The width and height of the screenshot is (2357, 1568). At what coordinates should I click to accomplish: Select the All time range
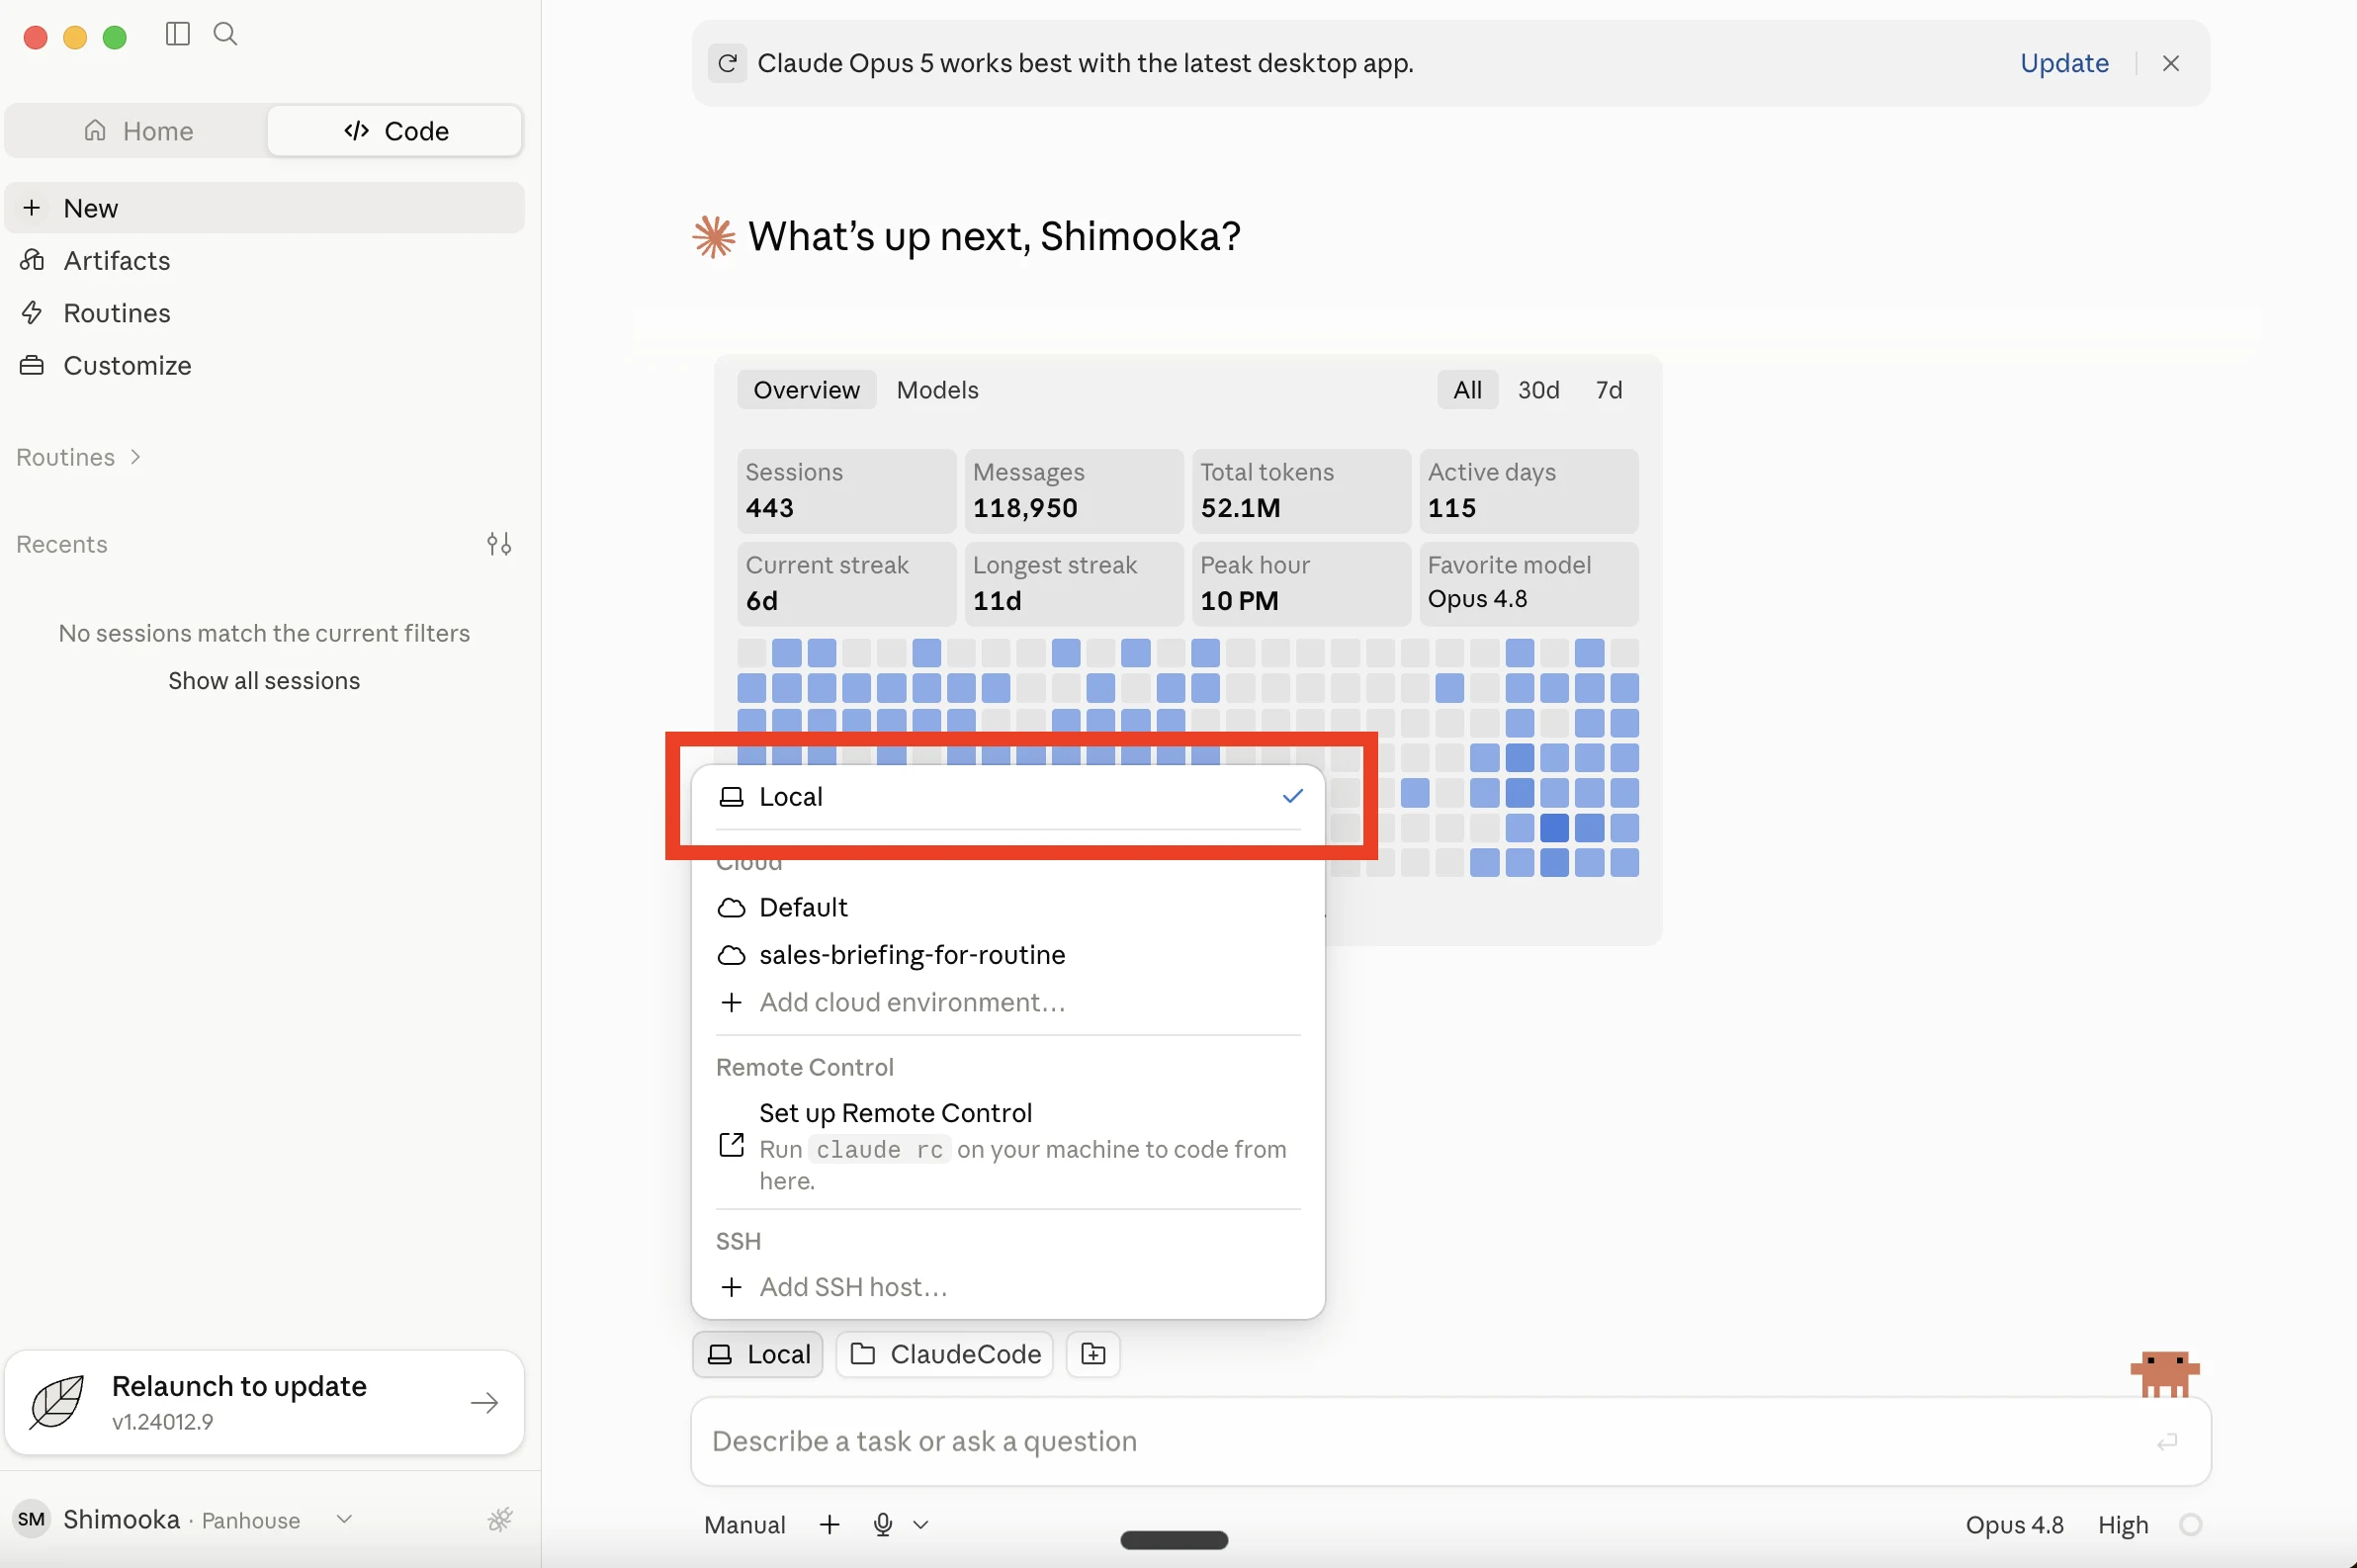(1467, 390)
